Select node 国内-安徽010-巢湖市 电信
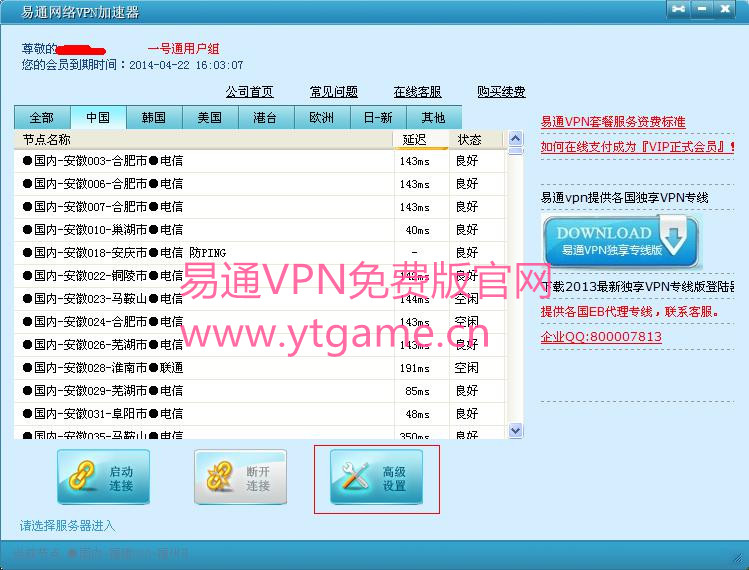The width and height of the screenshot is (749, 570). (259, 230)
